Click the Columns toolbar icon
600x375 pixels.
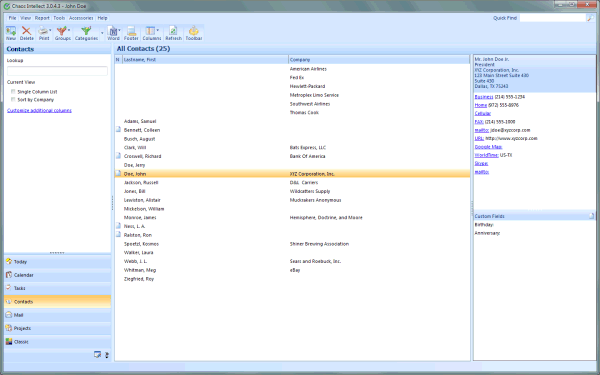pyautogui.click(x=150, y=31)
